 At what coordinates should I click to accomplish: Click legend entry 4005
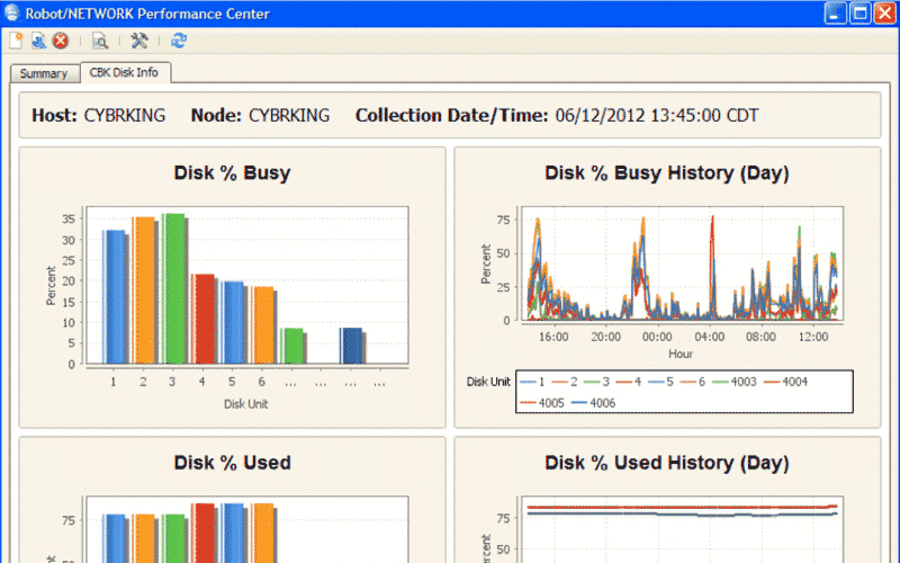pyautogui.click(x=542, y=403)
